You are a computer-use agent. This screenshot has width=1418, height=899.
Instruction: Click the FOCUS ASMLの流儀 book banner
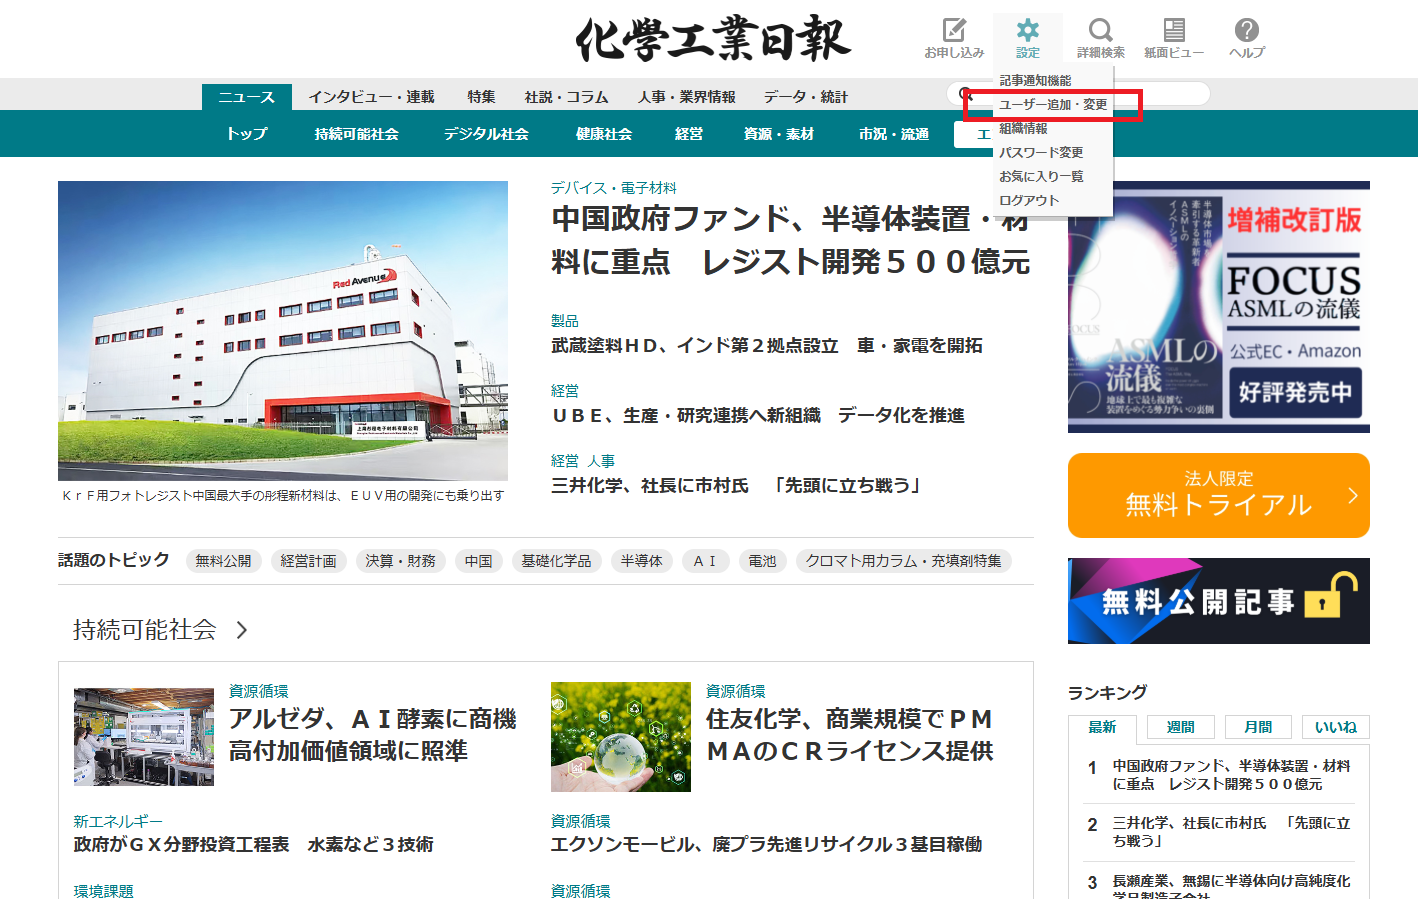[x=1218, y=306]
